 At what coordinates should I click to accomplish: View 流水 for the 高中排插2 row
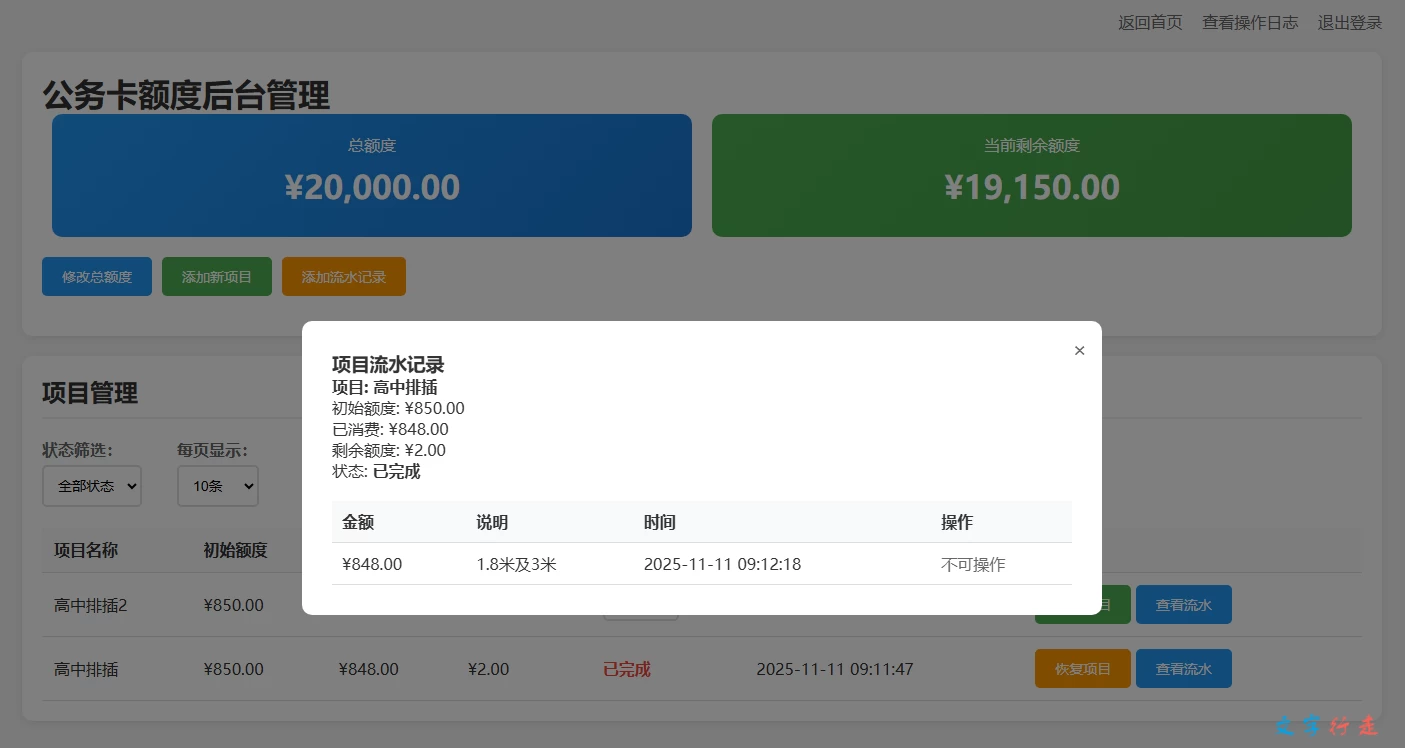pos(1183,605)
